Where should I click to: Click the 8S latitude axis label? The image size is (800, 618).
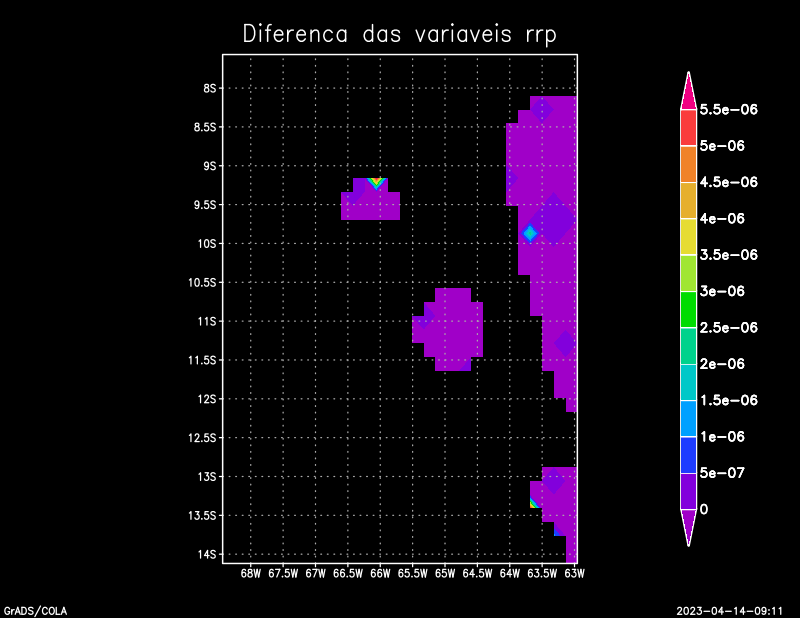tap(210, 88)
